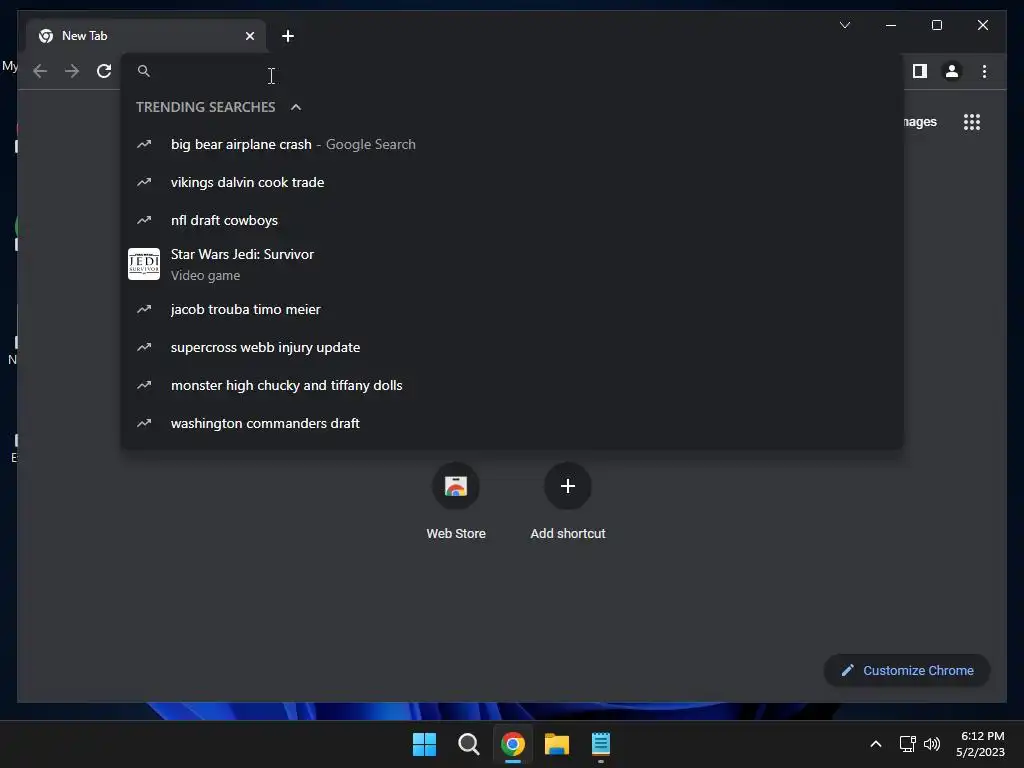Image resolution: width=1024 pixels, height=768 pixels.
Task: Open the profile avatar menu
Action: coord(952,71)
